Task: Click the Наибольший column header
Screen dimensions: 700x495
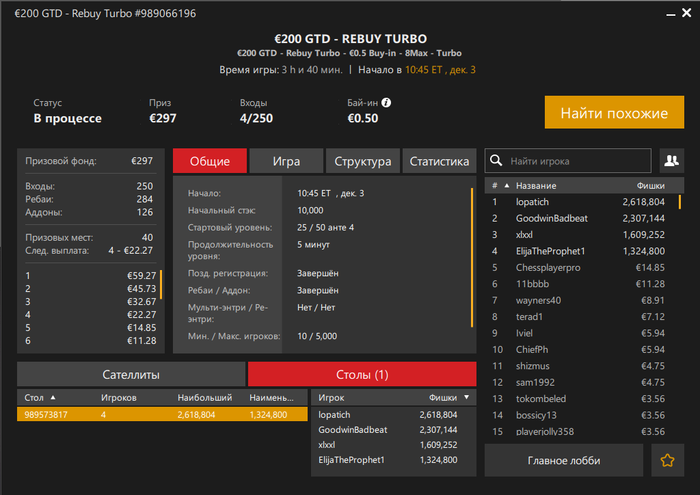Action: (204, 397)
